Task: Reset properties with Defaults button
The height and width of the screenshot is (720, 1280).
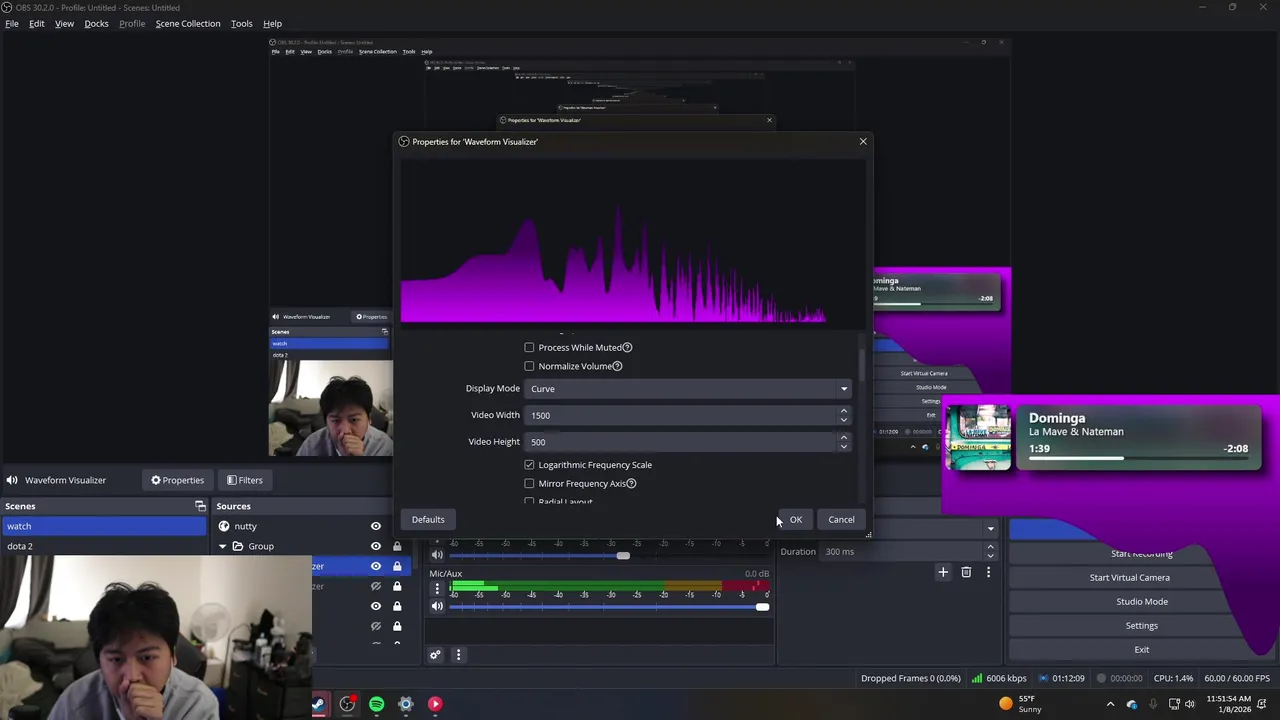Action: pos(428,520)
